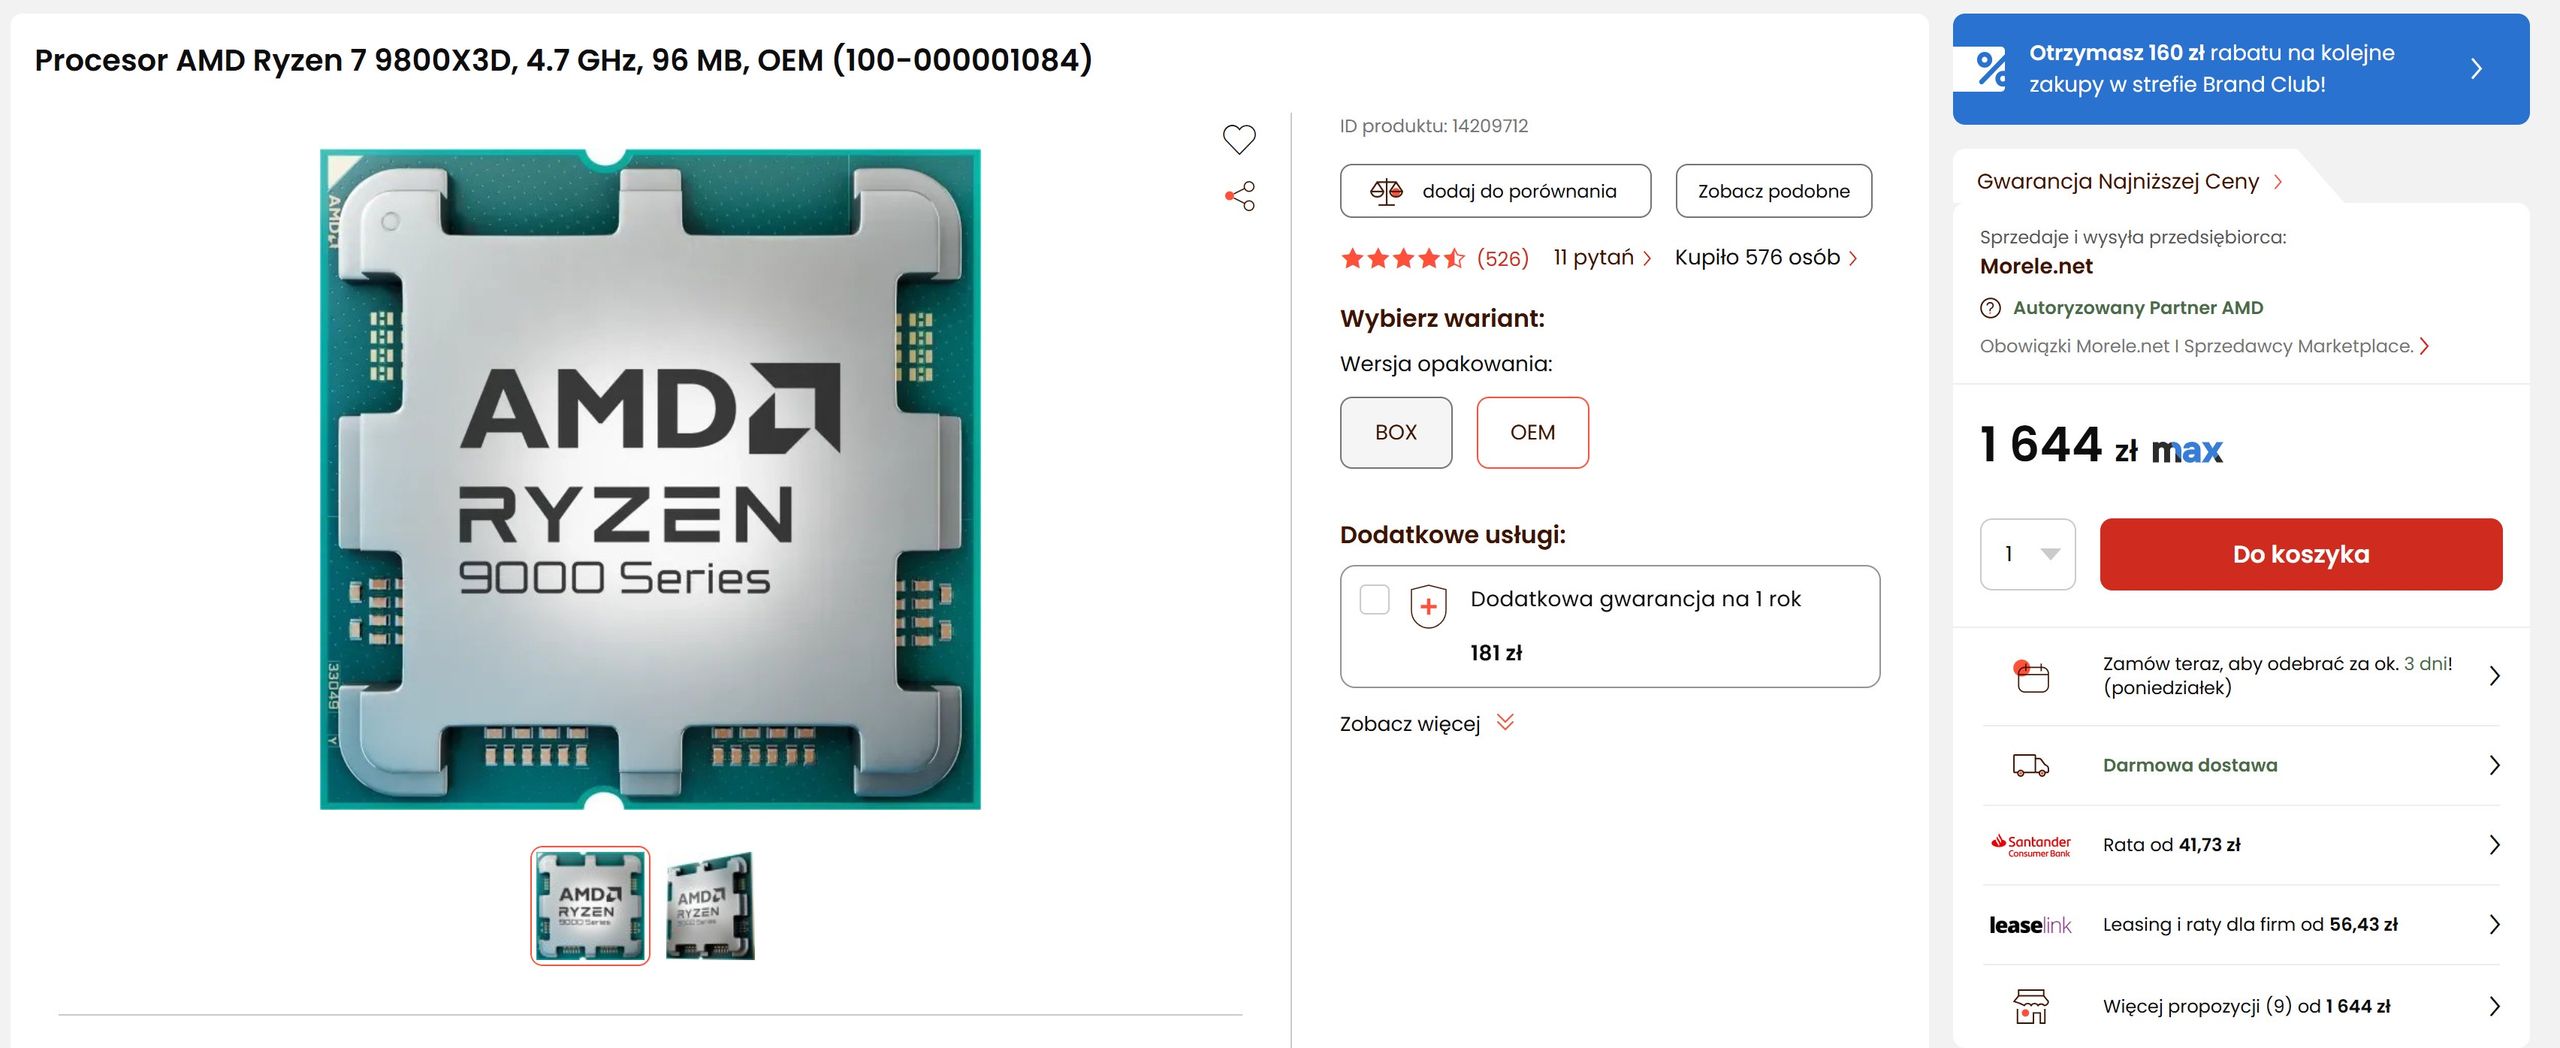Screen dimensions: 2560x1048
Task: Click the main AMD Ryzen product image
Action: click(650, 479)
